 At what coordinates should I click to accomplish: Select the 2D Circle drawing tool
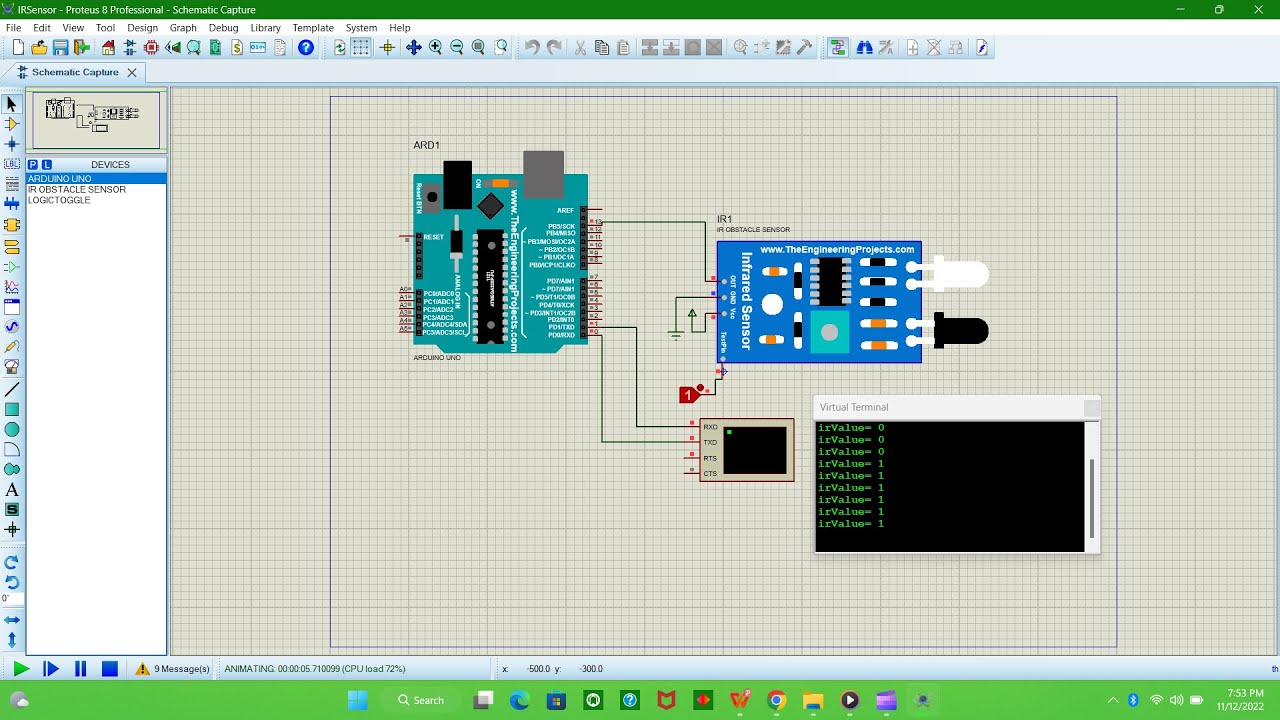point(12,429)
